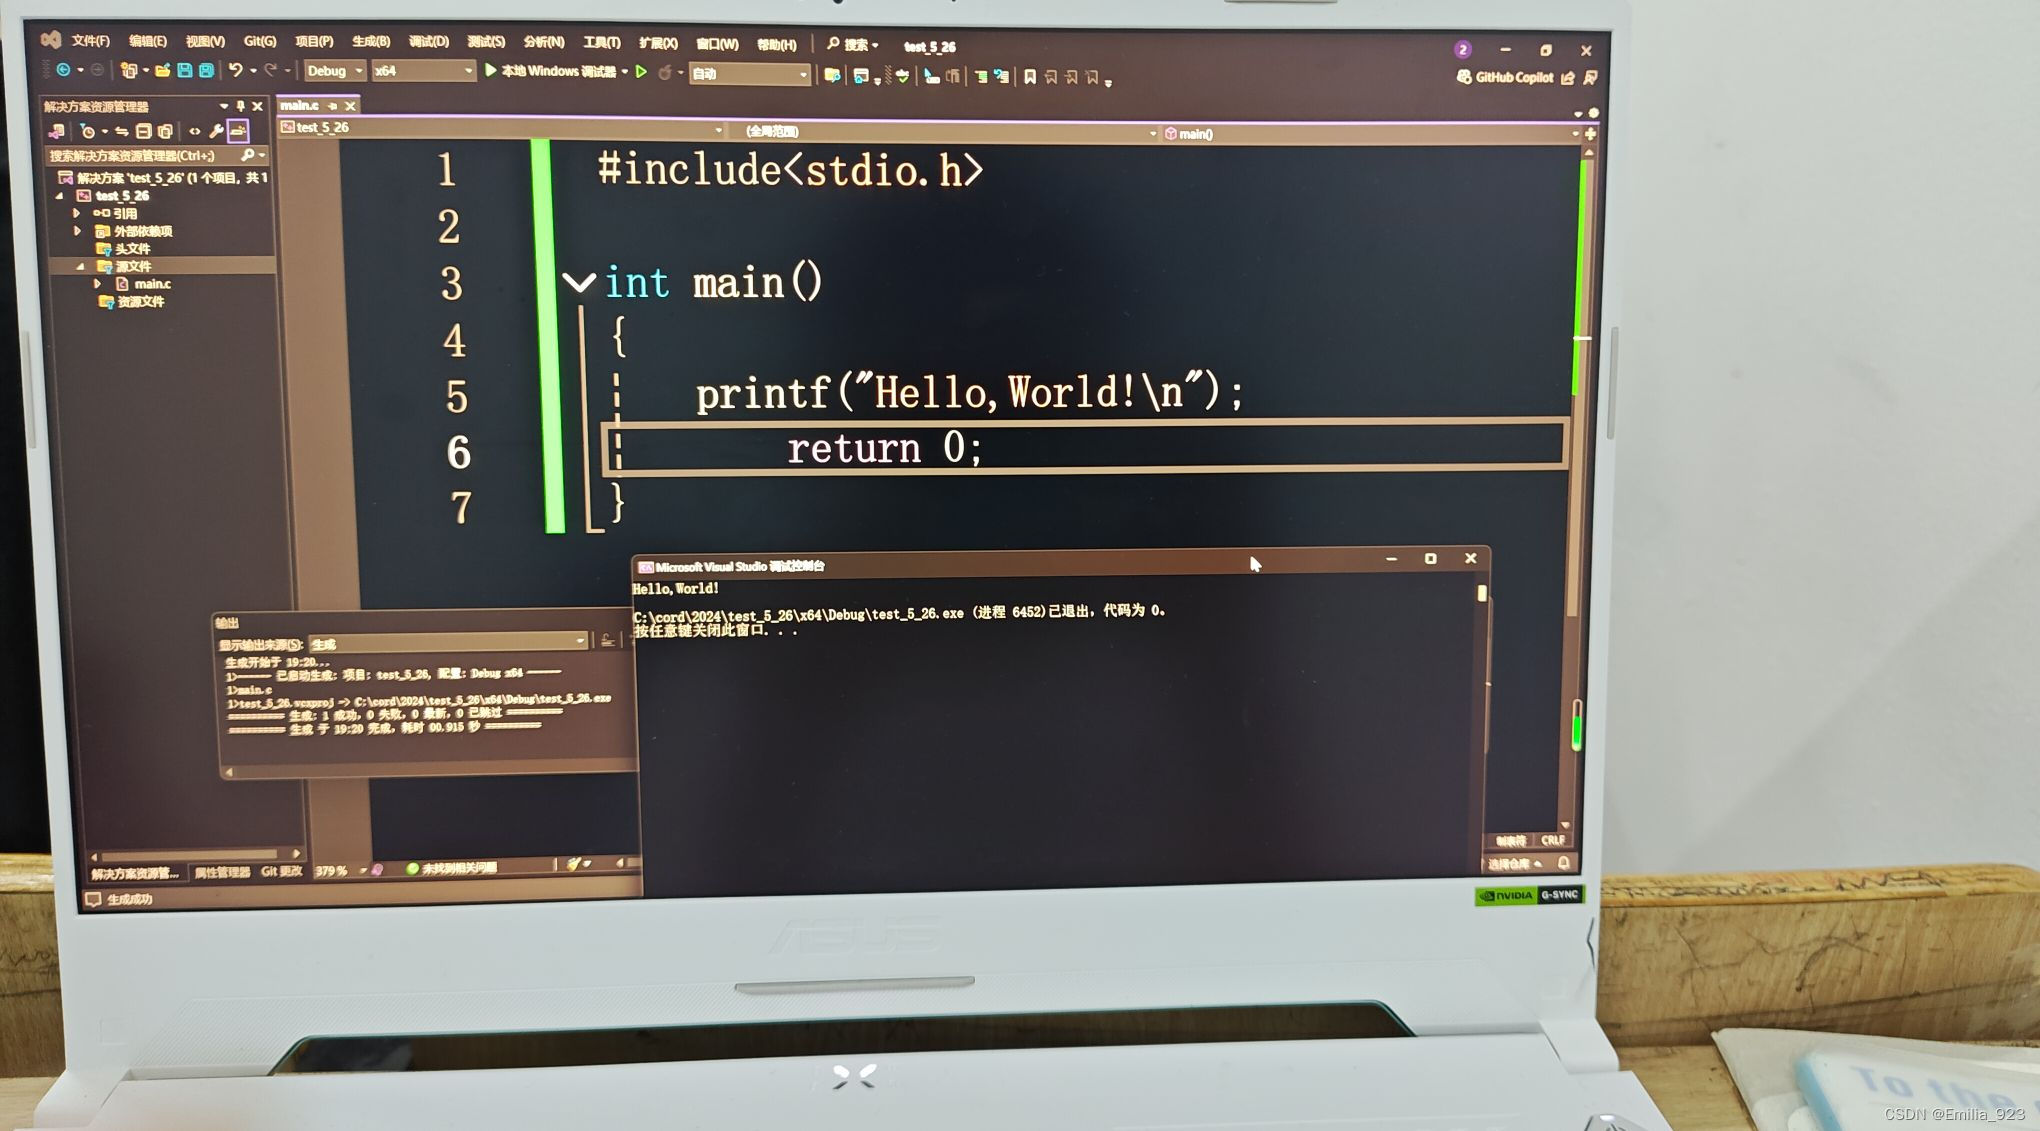2040x1131 pixels.
Task: Open the GitHub Copilot badge
Action: (x=1505, y=77)
